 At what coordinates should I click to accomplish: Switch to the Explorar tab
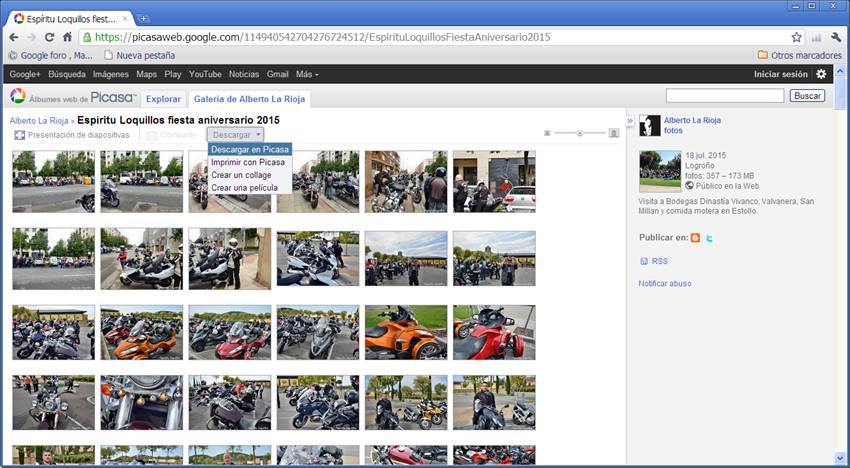(x=163, y=99)
